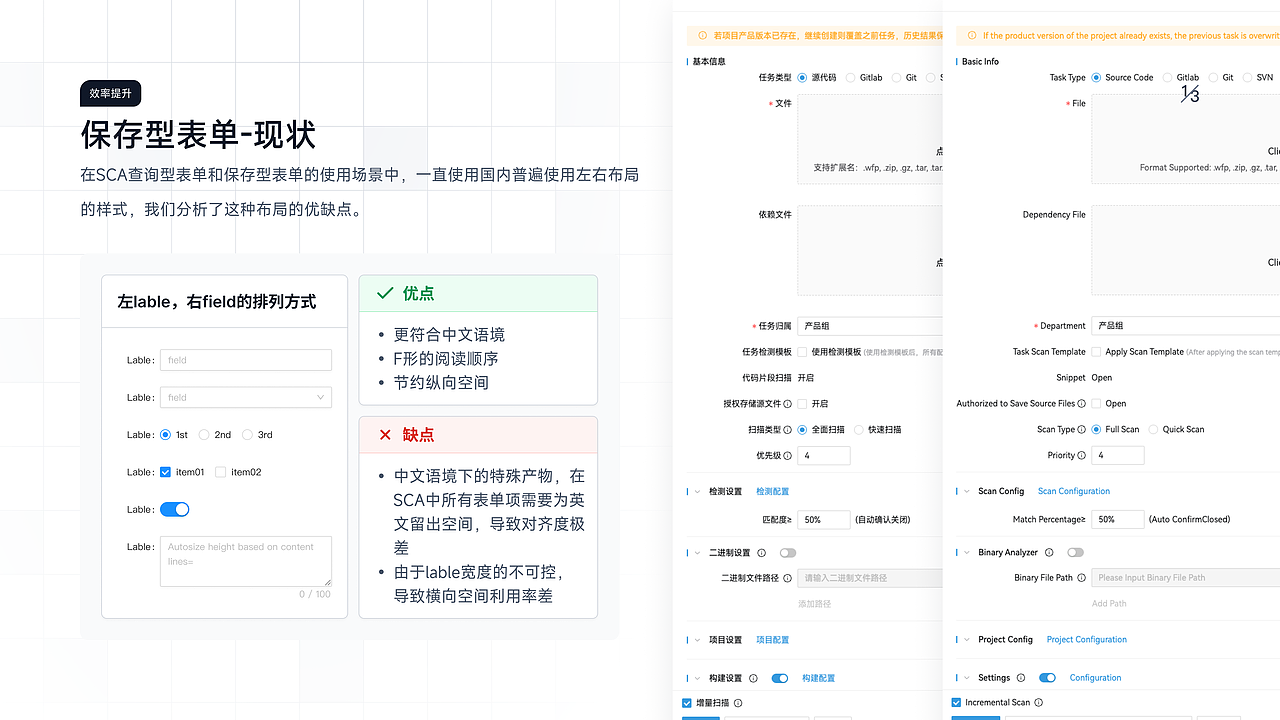Click info icon beside Priority label
This screenshot has height=720, width=1280.
coord(1082,456)
